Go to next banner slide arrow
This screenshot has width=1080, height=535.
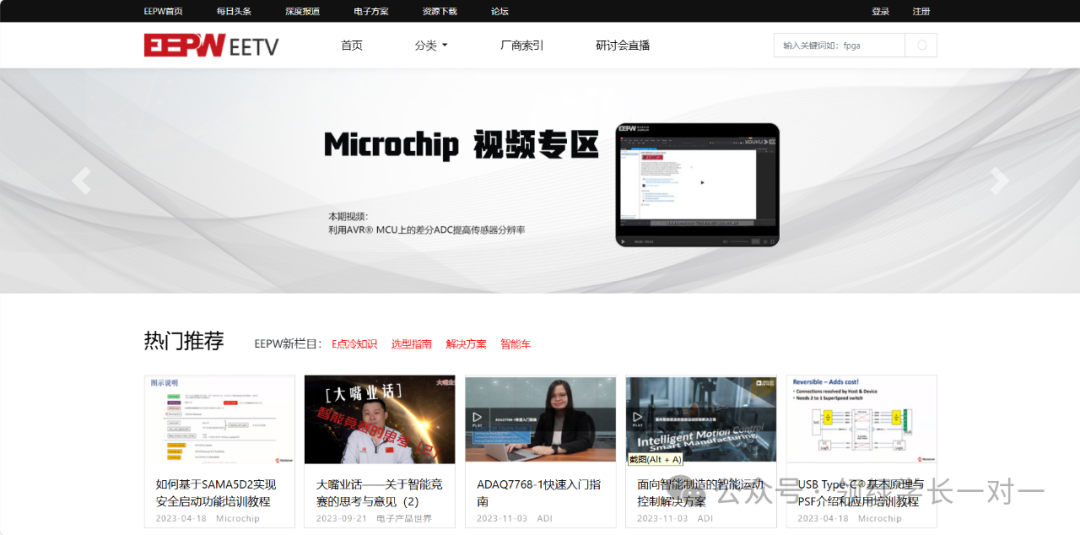point(999,180)
